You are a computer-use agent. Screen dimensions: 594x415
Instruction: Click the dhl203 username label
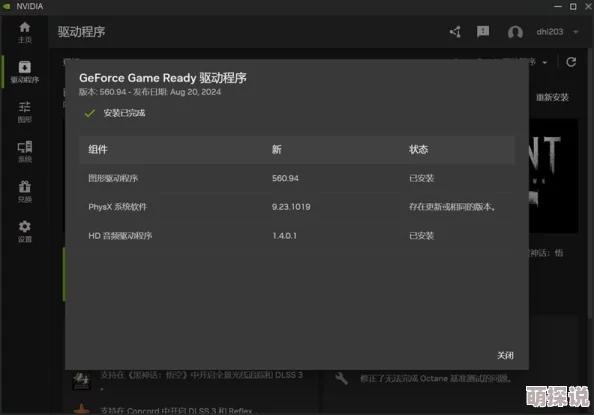550,32
